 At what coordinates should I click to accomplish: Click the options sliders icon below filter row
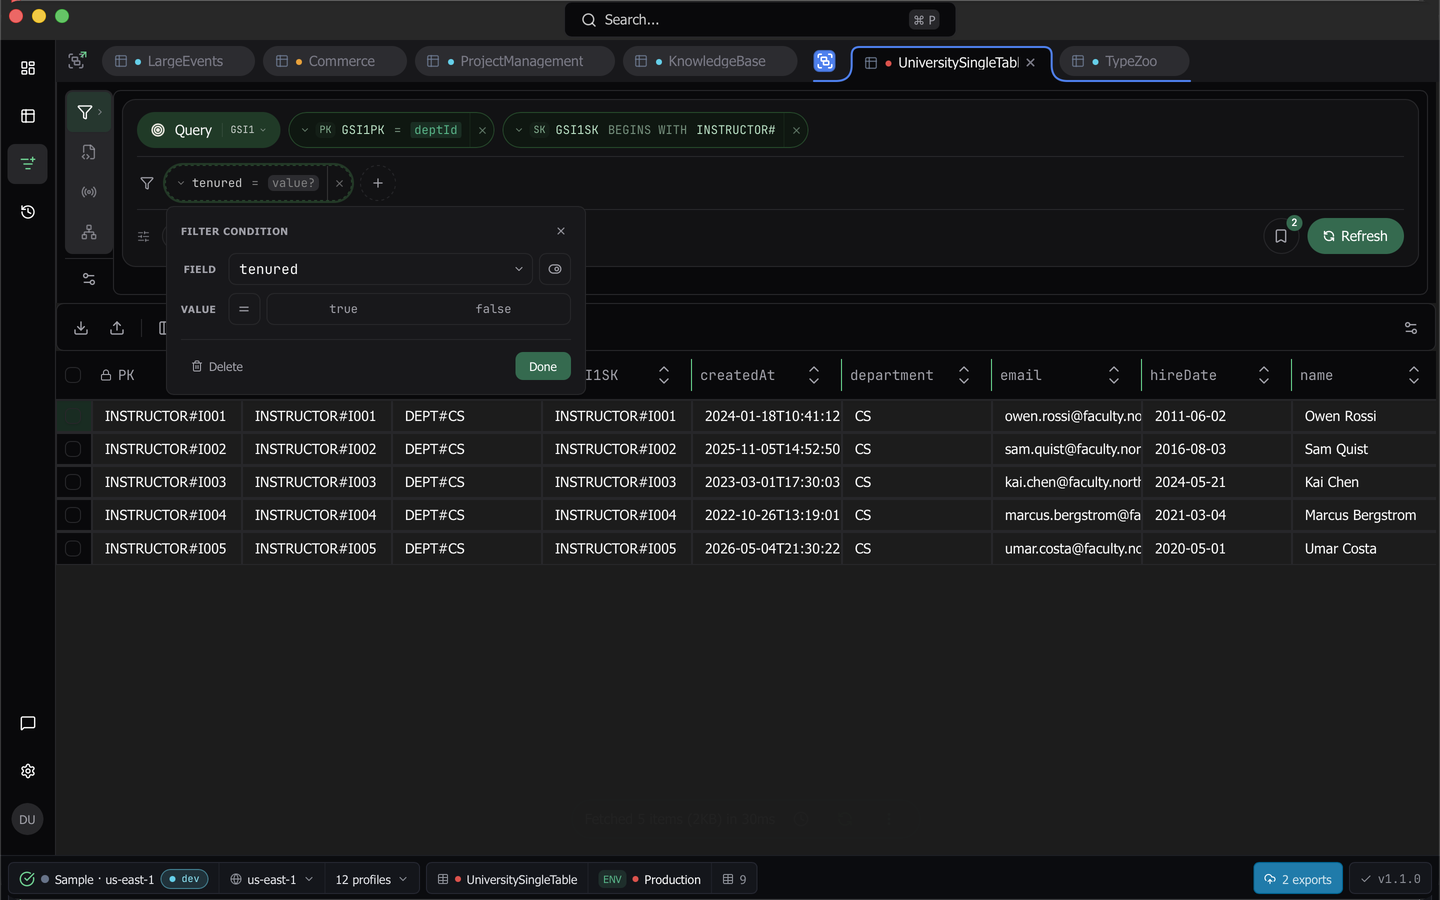tap(143, 237)
